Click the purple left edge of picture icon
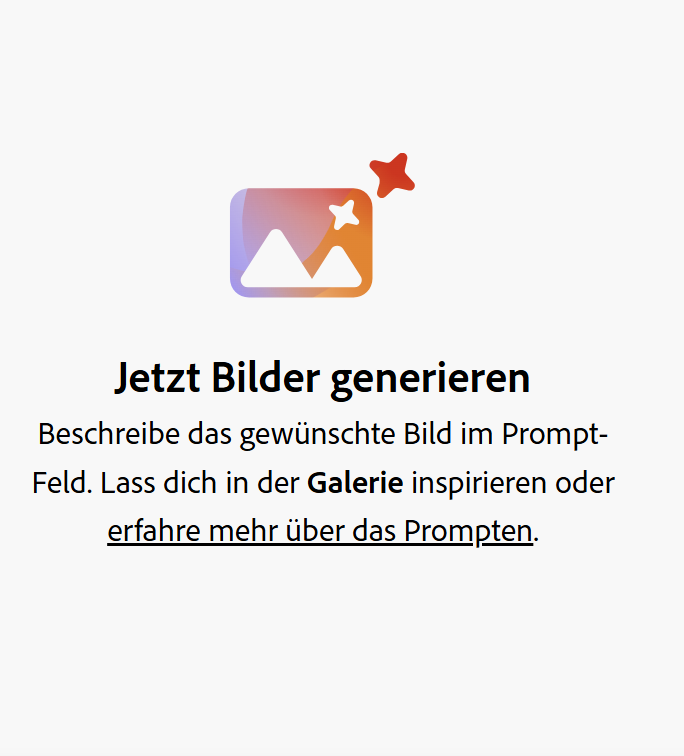The height and width of the screenshot is (756, 684). [236, 243]
